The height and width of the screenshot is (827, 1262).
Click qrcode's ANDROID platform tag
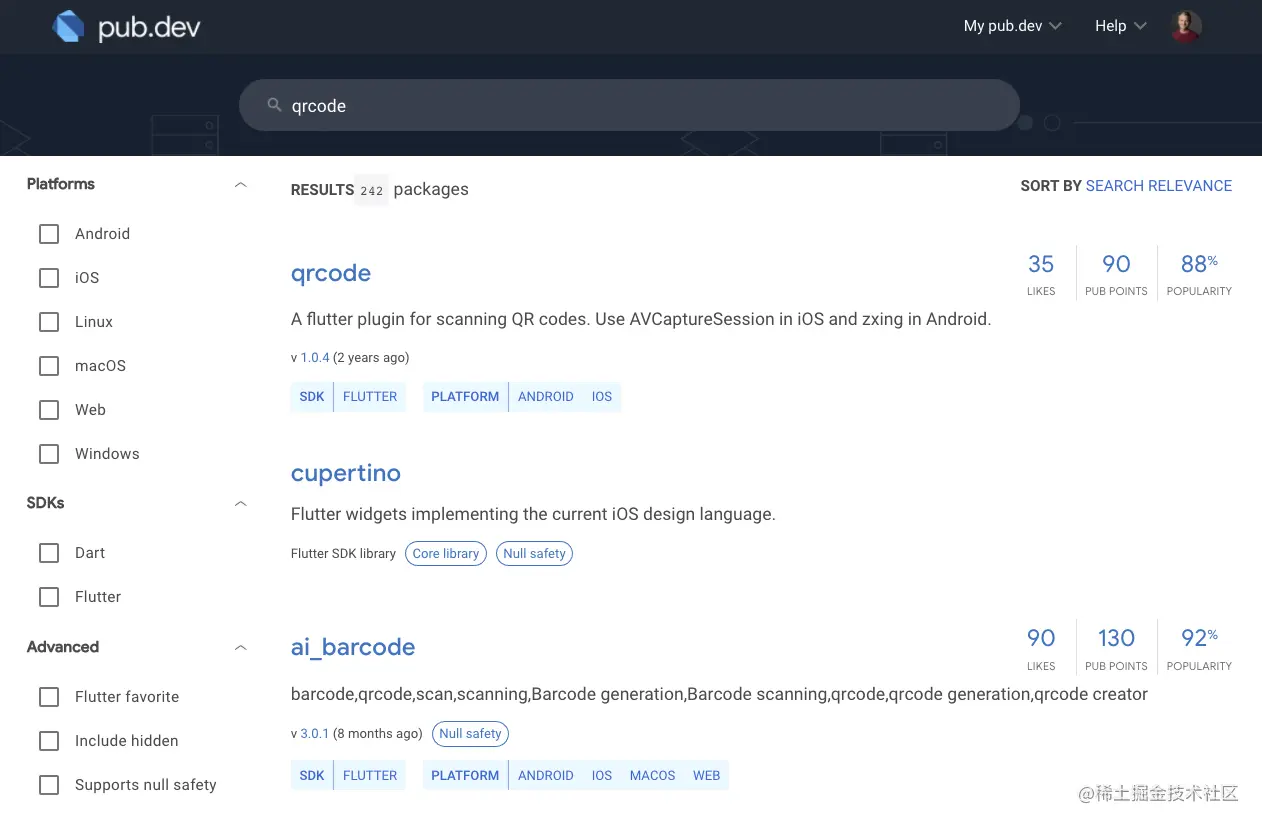coord(546,396)
